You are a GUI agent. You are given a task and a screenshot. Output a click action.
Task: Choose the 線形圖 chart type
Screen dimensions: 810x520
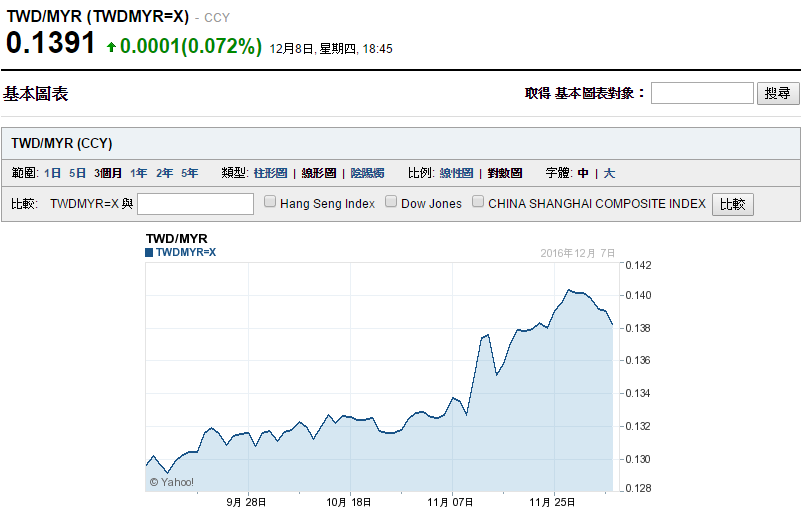[x=319, y=173]
